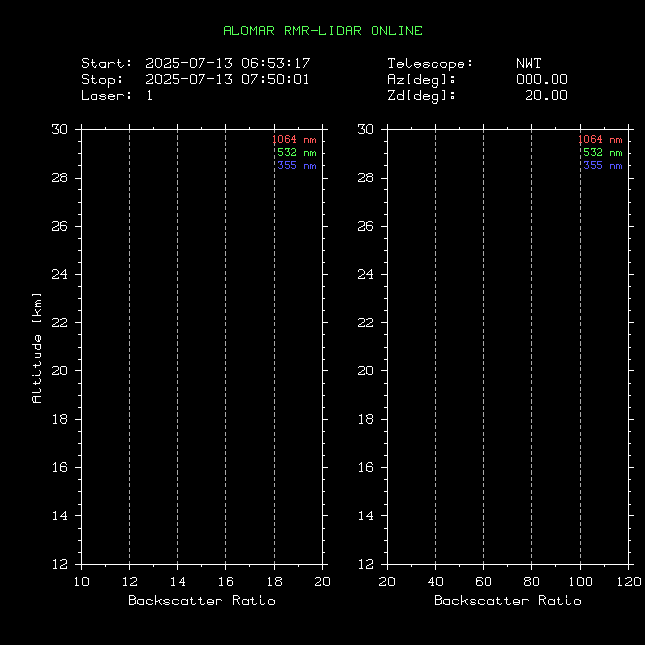Click the 'Az[deg]:' label
The image size is (645, 645).
421,80
